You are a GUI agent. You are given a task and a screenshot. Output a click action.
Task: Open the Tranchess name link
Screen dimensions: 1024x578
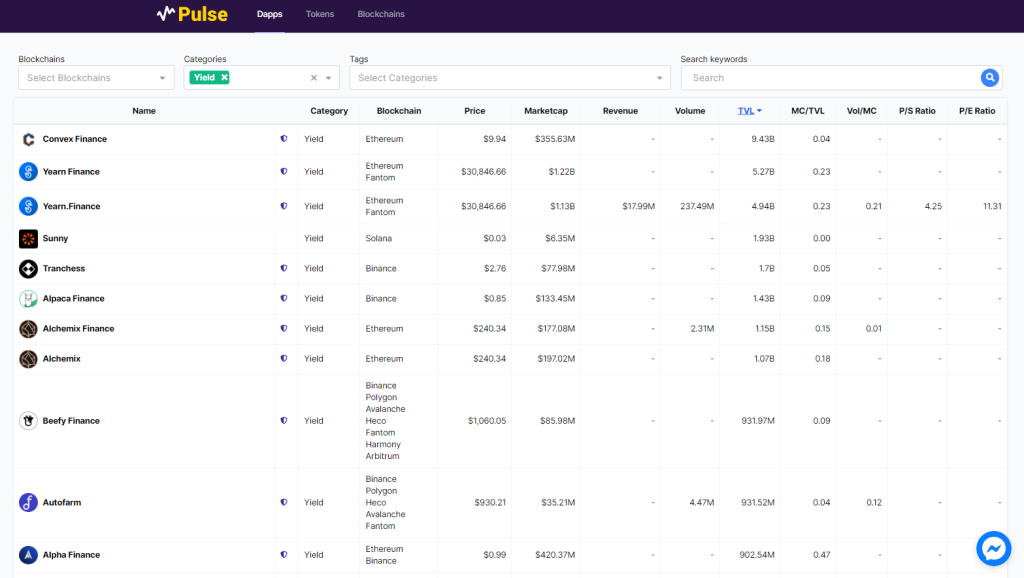tap(63, 268)
